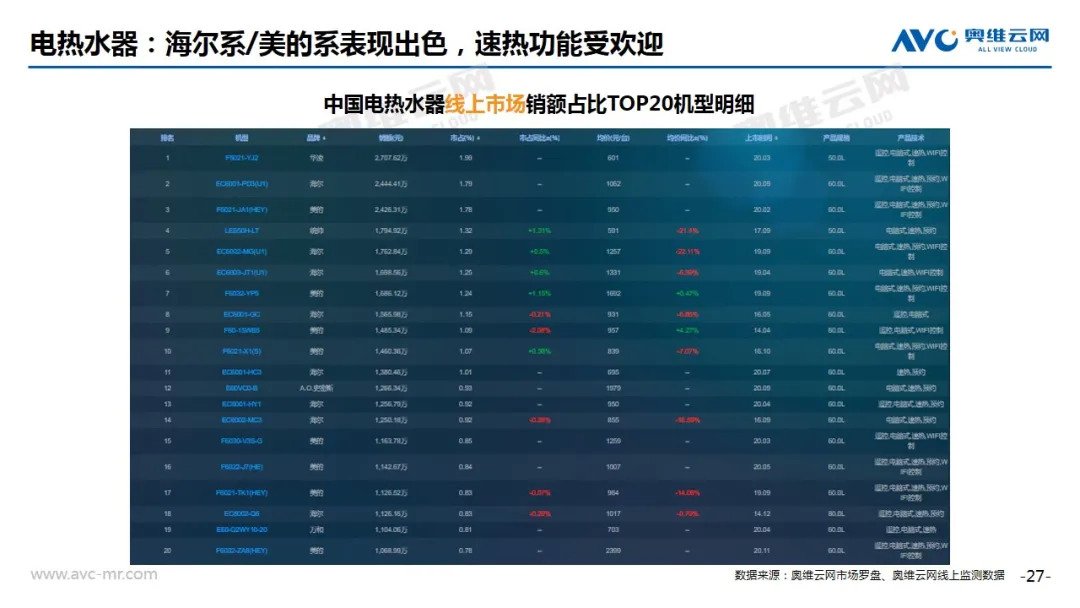Screen dimensions: 1080x608
Task: Click model link F6021-JA1(HEY)
Action: pyautogui.click(x=242, y=210)
